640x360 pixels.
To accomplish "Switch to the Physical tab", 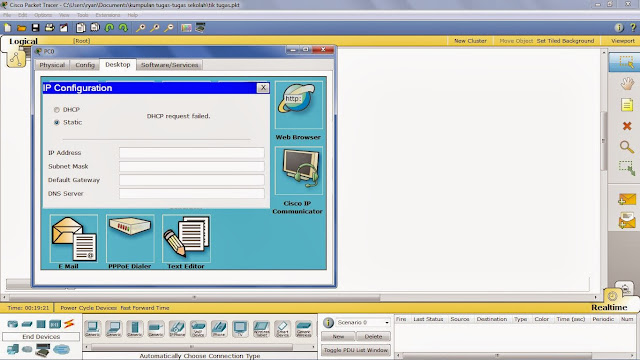I will [52, 65].
